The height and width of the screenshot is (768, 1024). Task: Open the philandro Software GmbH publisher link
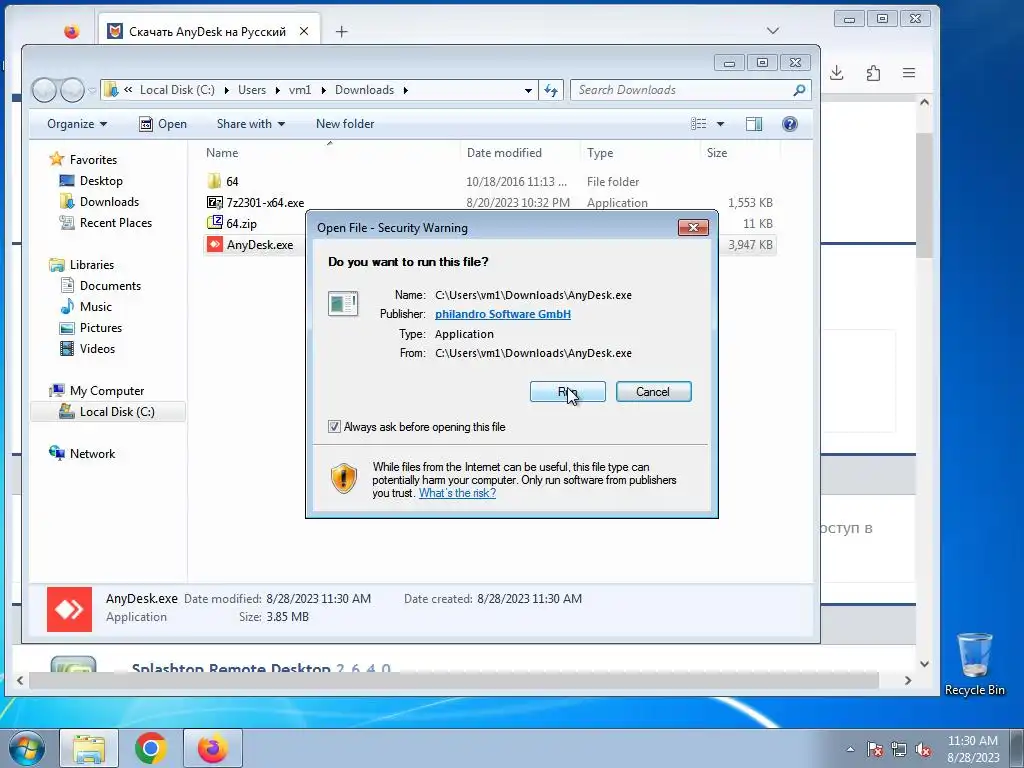click(x=503, y=314)
